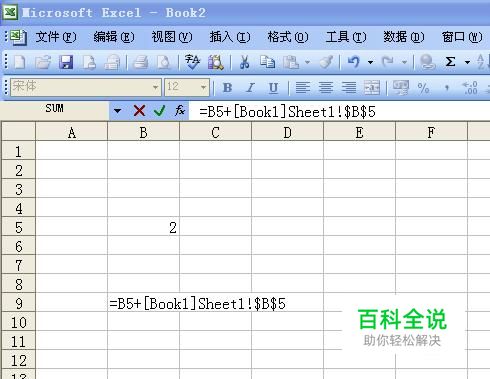Cancel formula with red X
The height and width of the screenshot is (379, 490).
[139, 110]
